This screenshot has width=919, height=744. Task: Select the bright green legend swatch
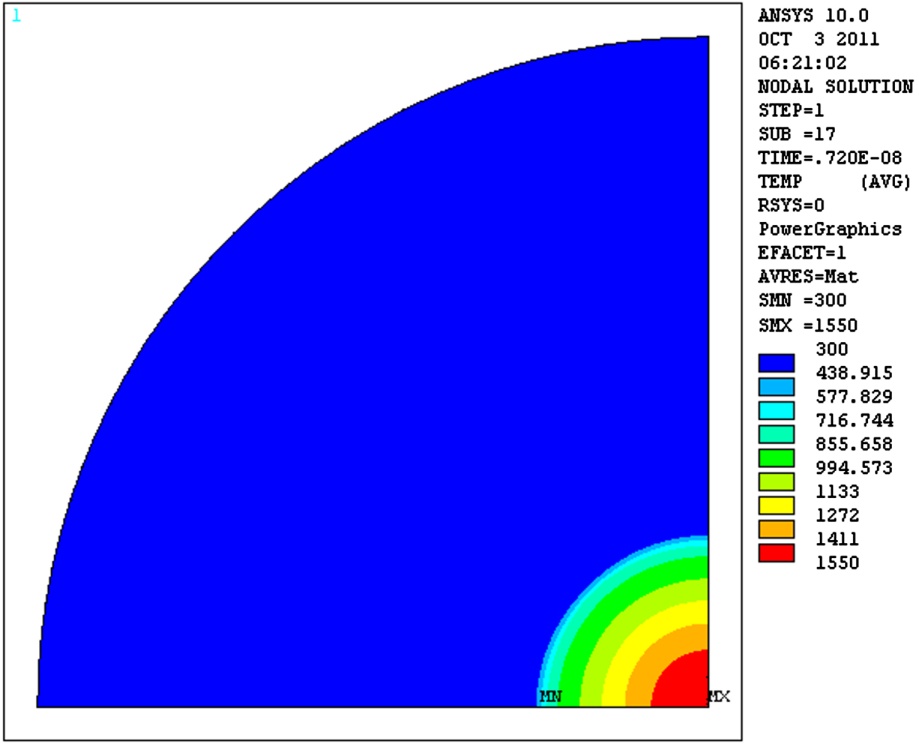(776, 458)
